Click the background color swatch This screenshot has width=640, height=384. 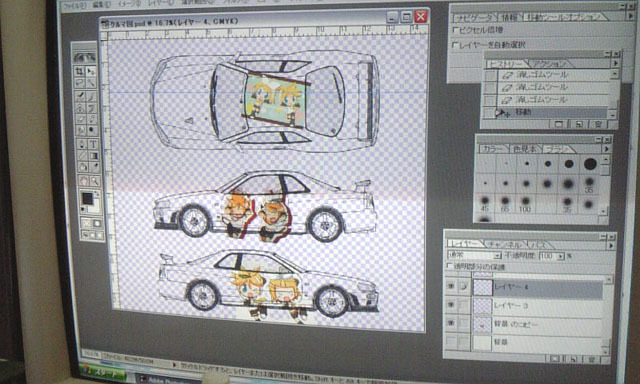[94, 206]
